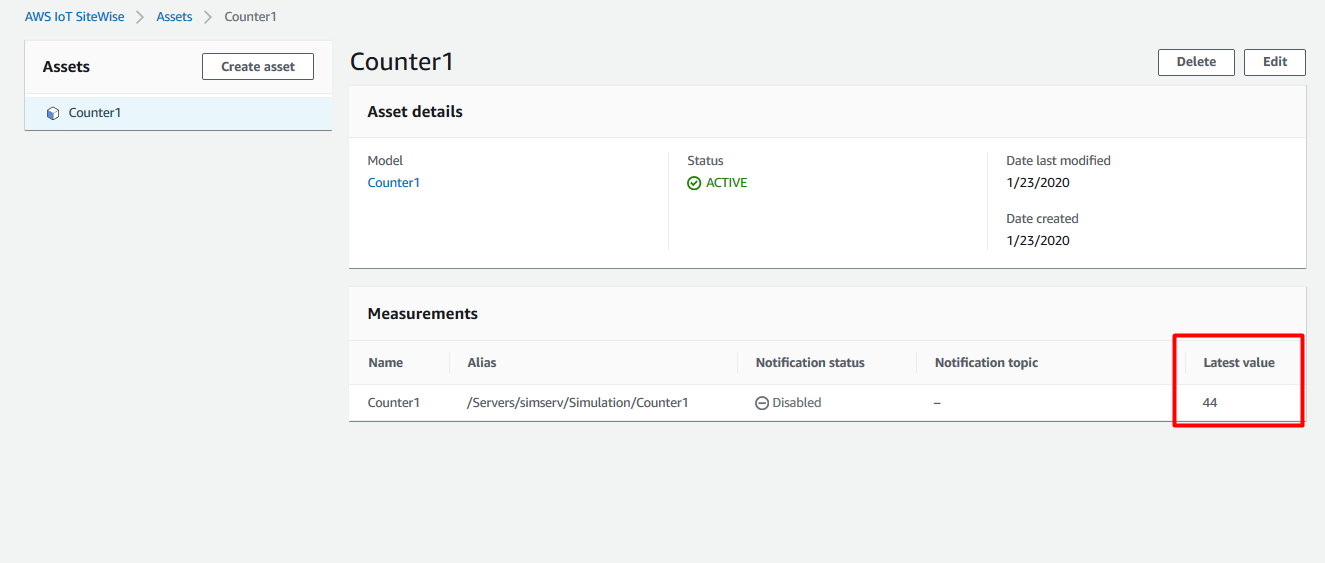Image resolution: width=1325 pixels, height=563 pixels.
Task: Click the cube icon beside Counter1 asset
Action: 53,113
